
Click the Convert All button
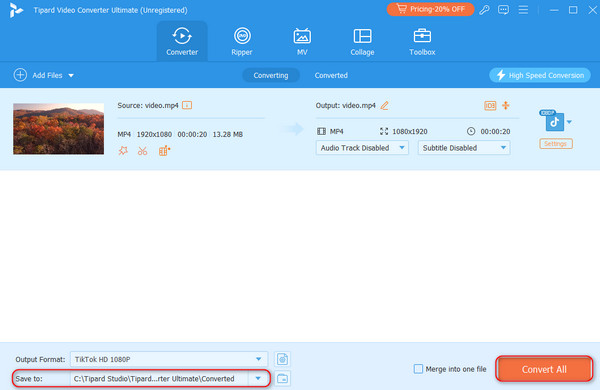544,369
